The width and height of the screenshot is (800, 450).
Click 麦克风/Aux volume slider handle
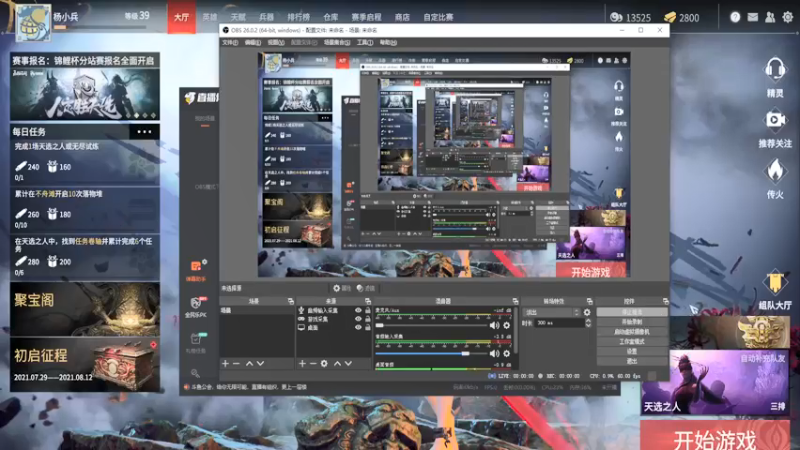[x=379, y=325]
